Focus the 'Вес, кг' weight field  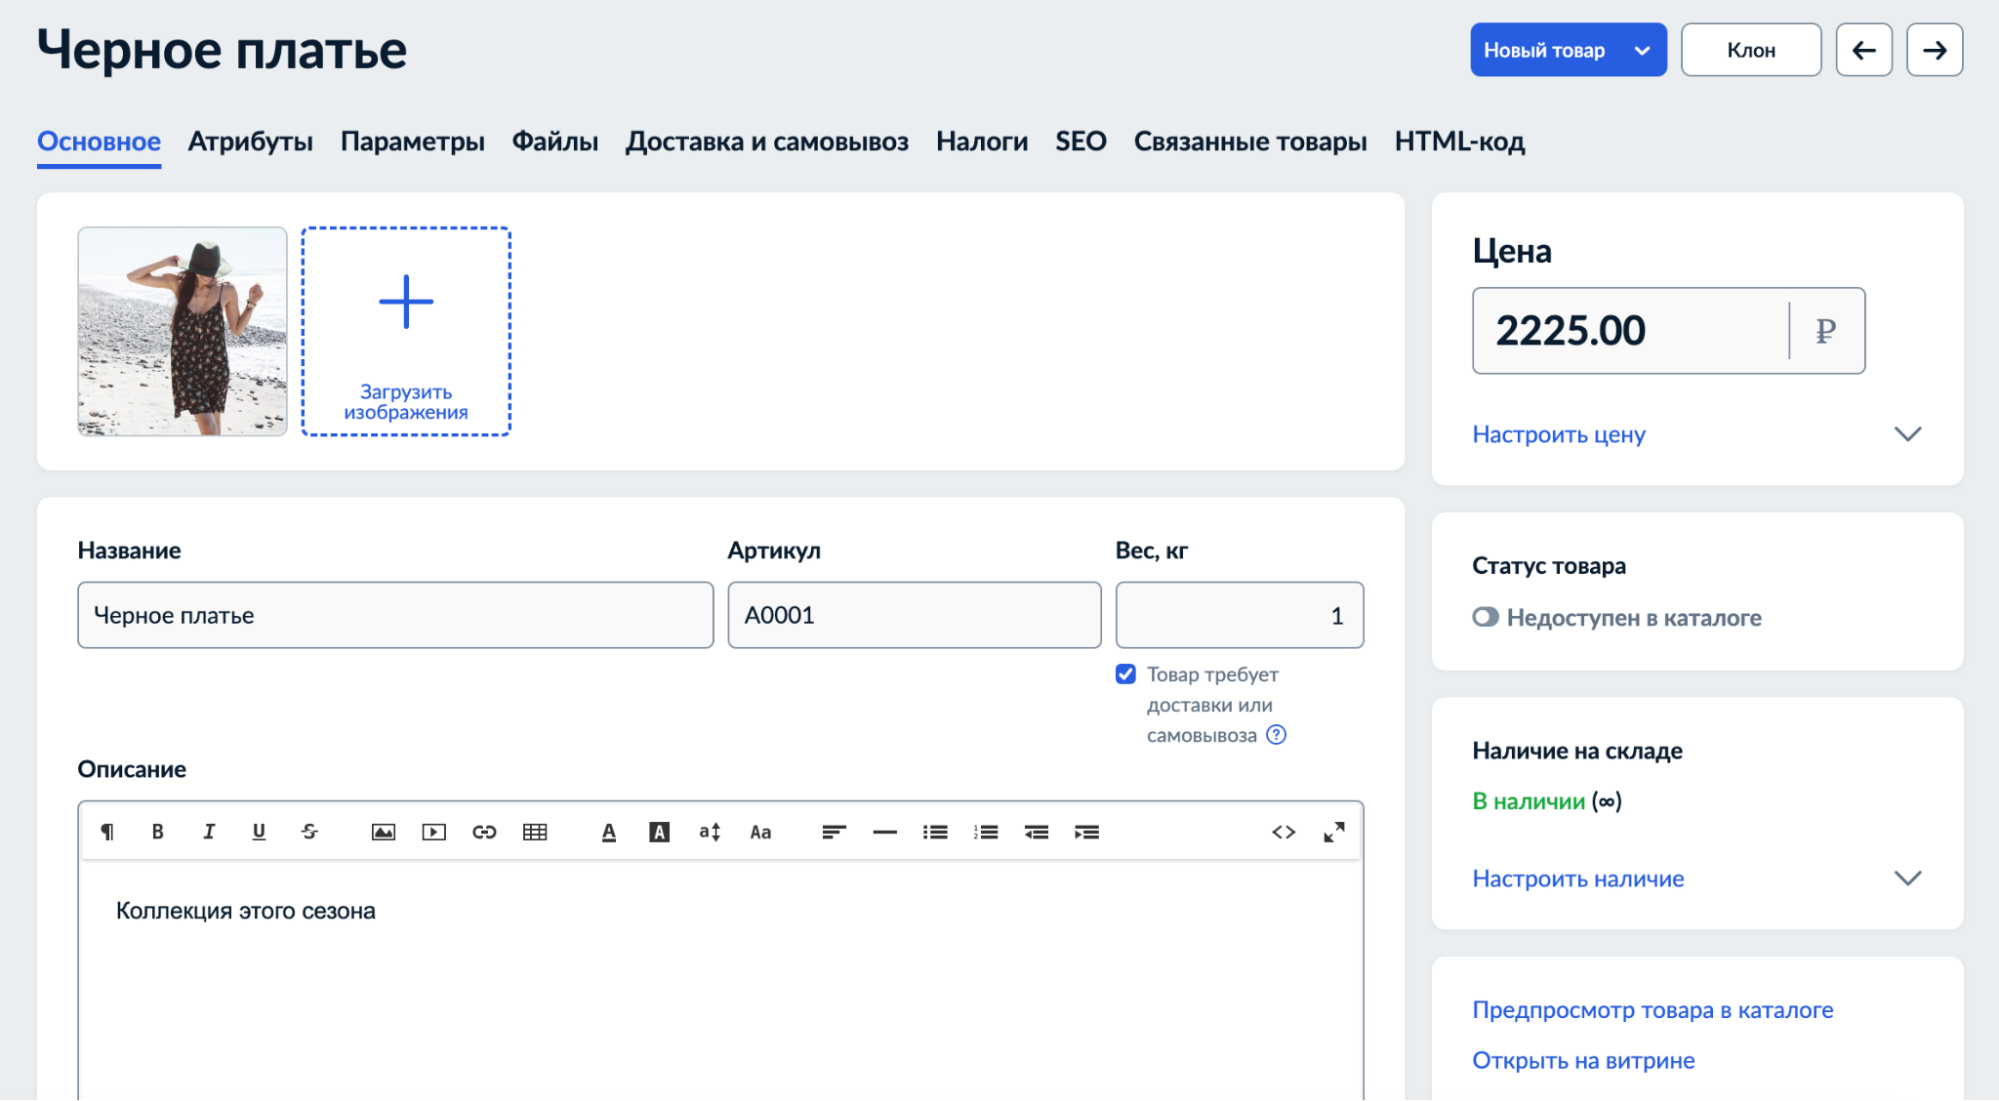[1240, 615]
